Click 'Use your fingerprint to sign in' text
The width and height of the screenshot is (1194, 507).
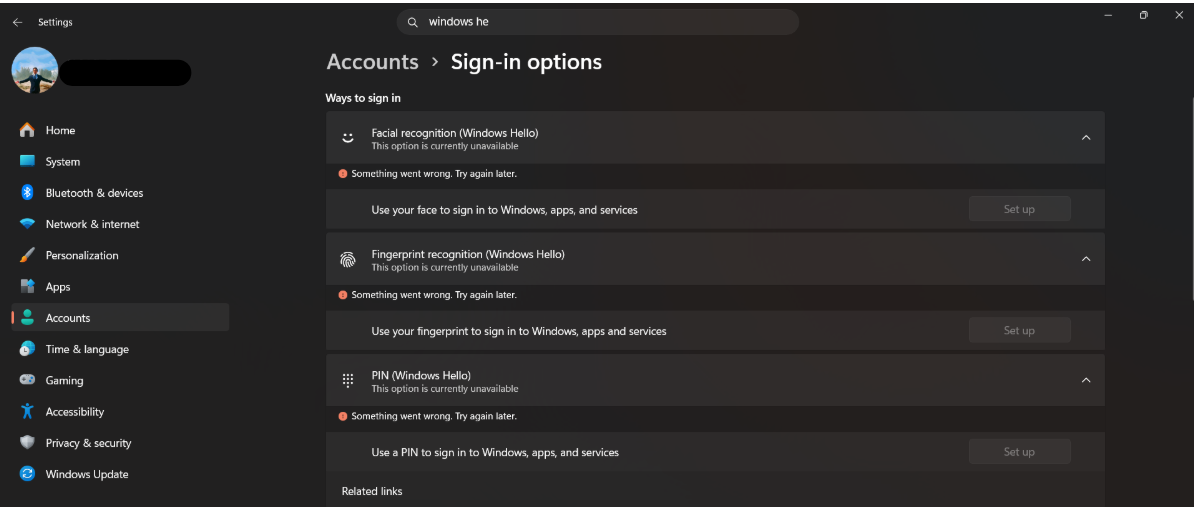click(x=519, y=331)
